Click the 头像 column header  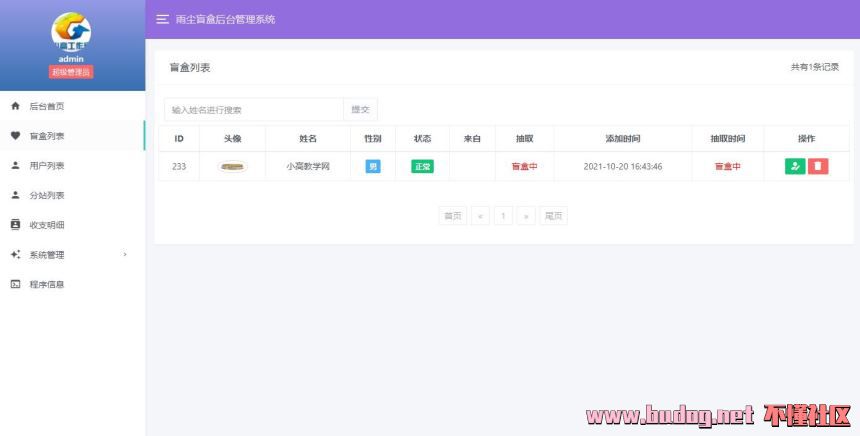pyautogui.click(x=233, y=139)
